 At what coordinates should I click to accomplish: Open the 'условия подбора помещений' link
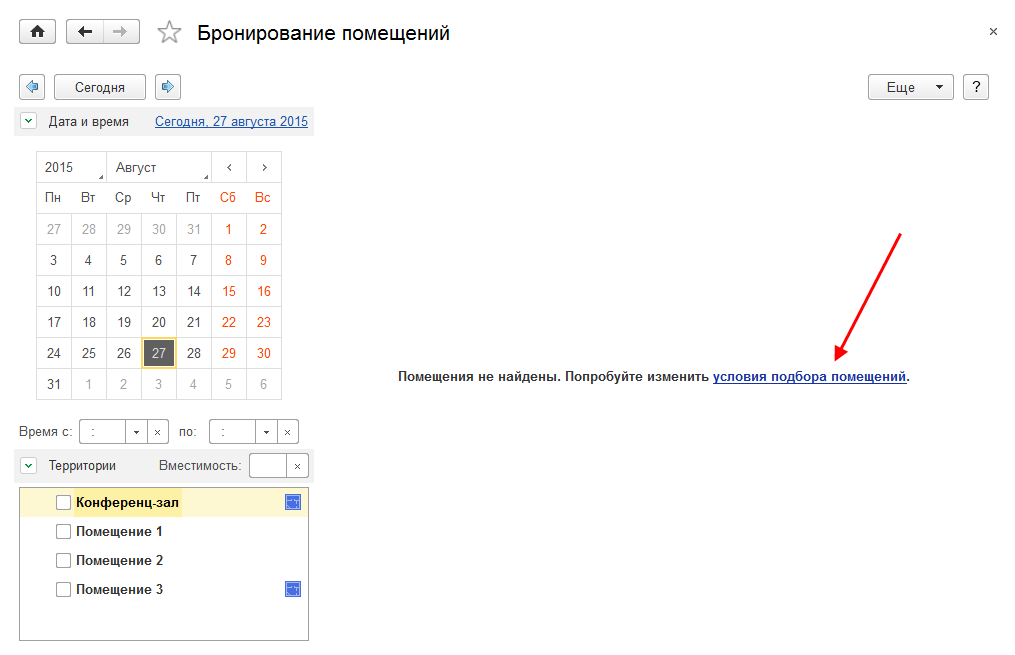pos(809,376)
